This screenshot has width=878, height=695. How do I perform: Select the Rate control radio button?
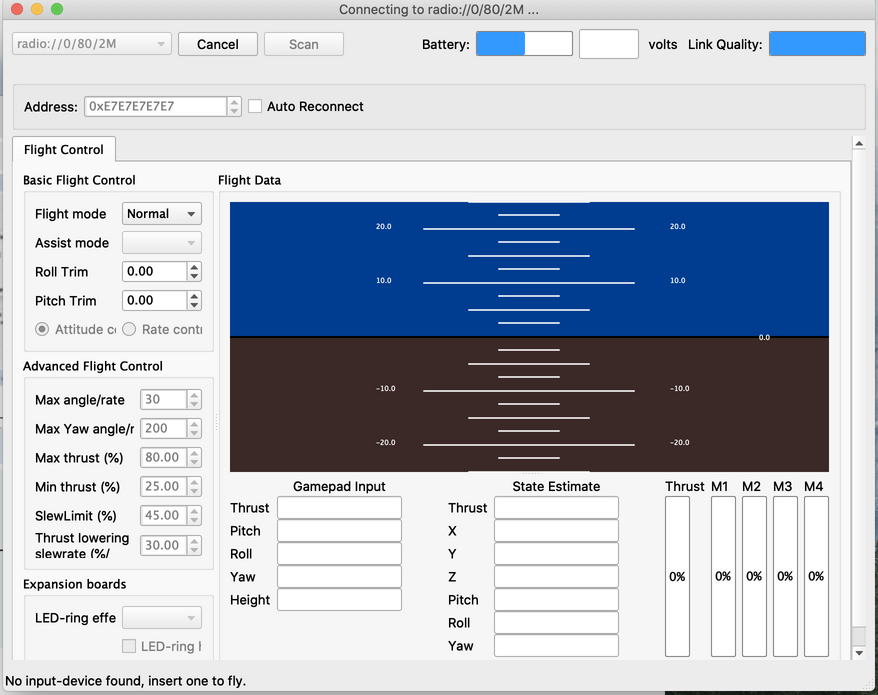(x=129, y=329)
